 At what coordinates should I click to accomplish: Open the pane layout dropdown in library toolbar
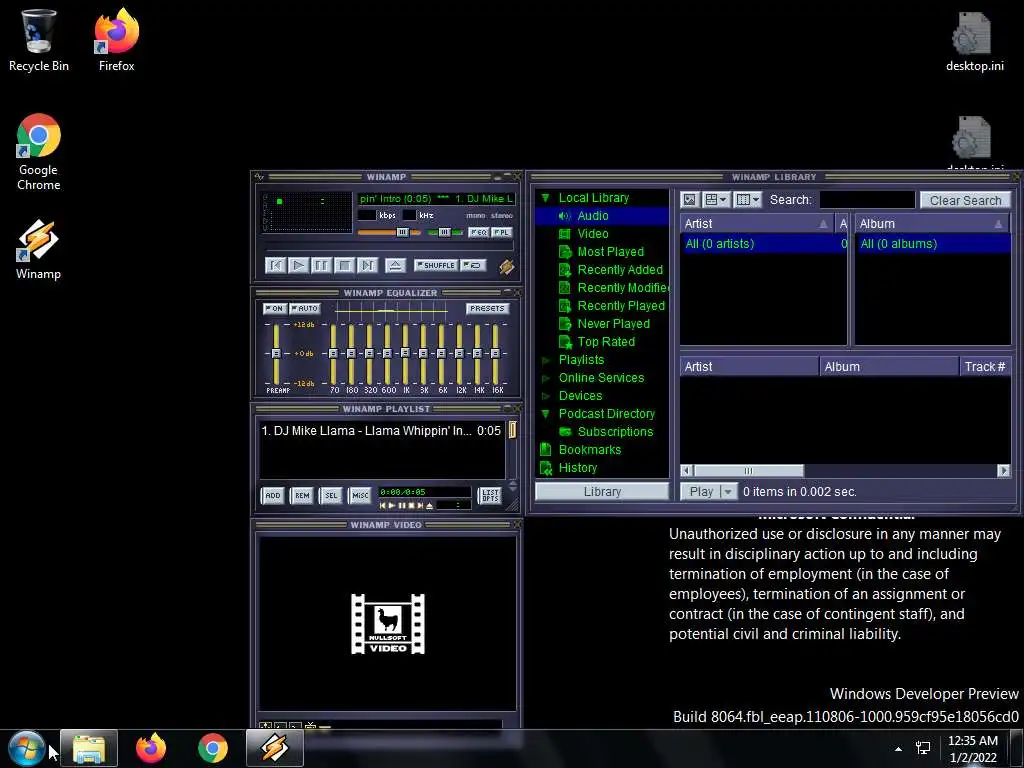point(716,200)
